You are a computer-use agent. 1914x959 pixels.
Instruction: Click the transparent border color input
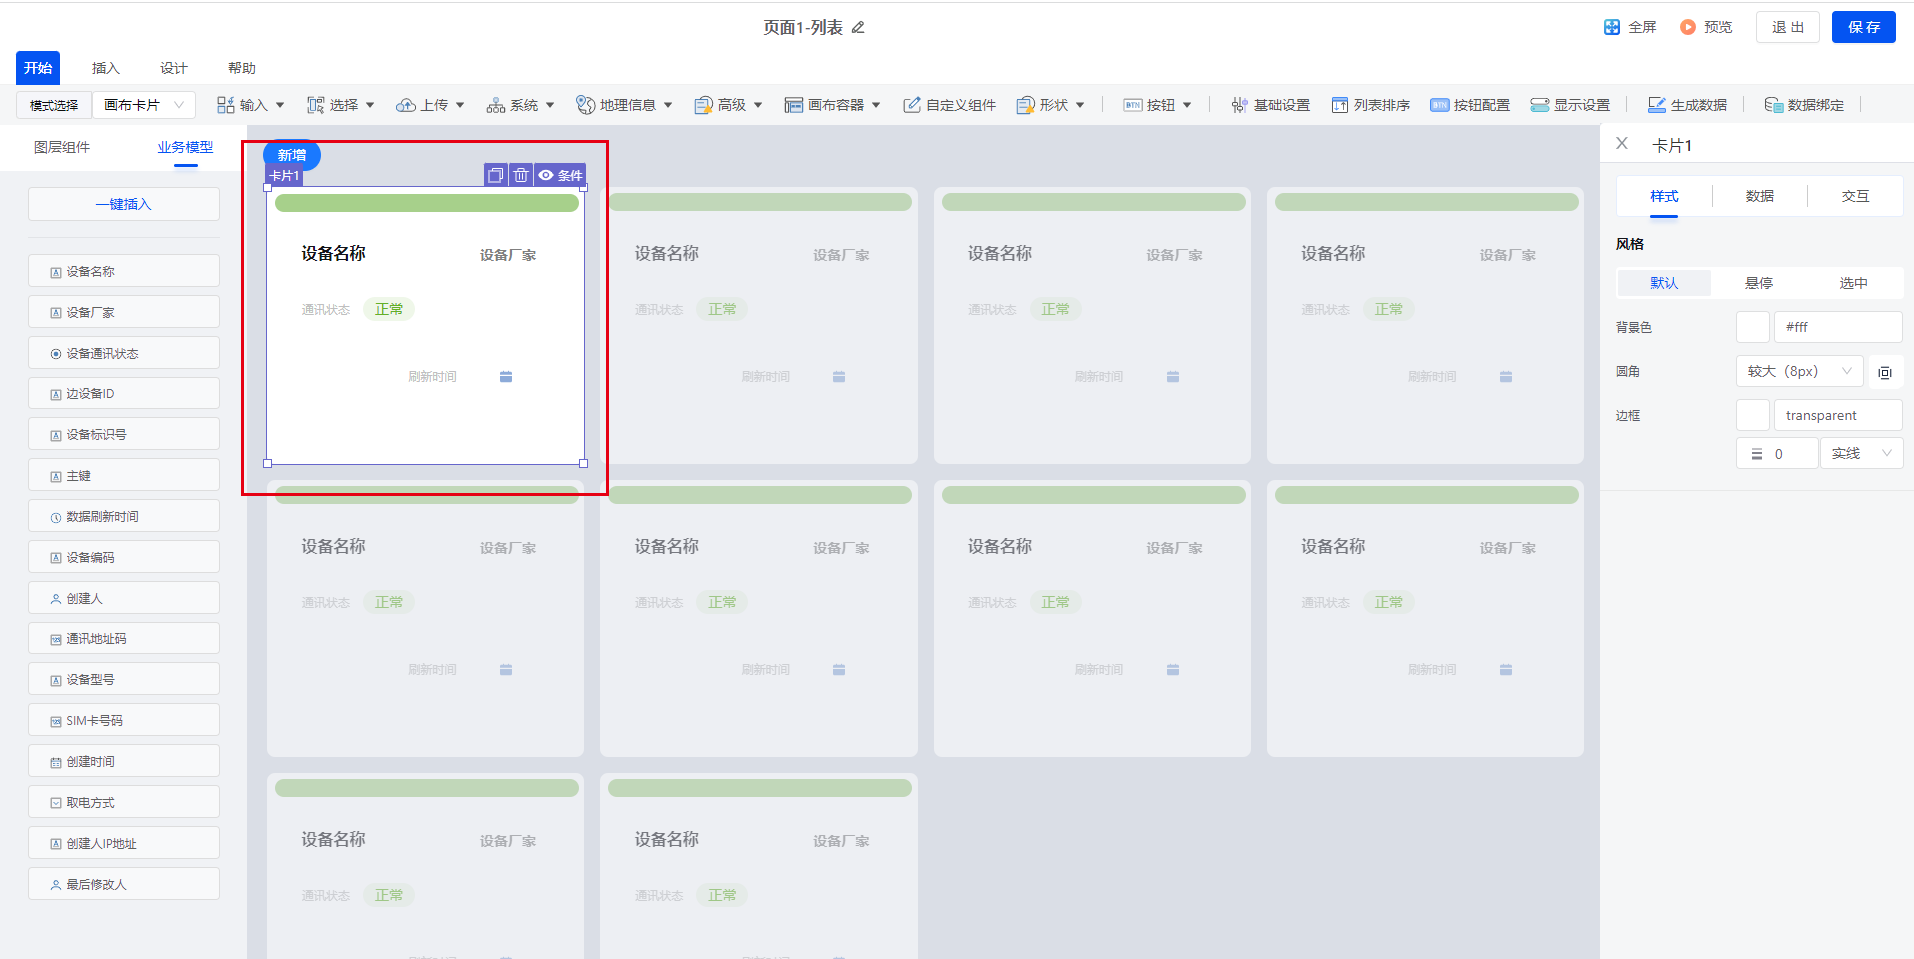(1838, 415)
